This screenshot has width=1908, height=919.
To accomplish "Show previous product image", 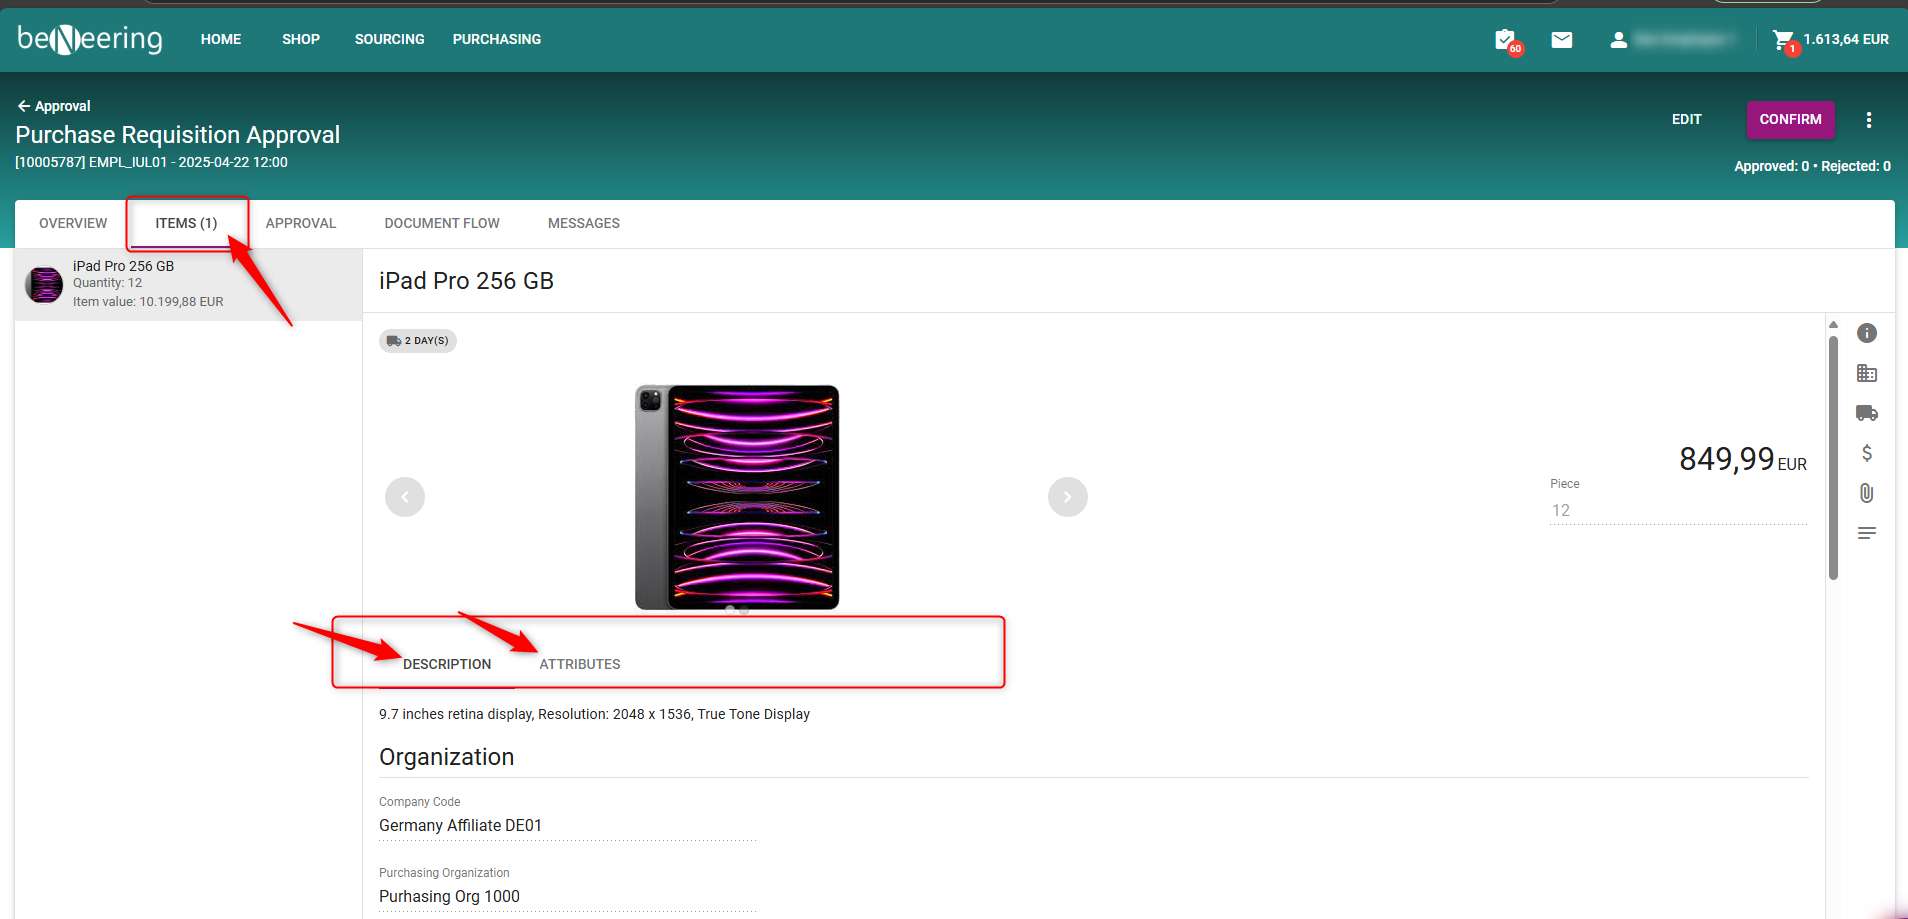I will [x=405, y=497].
